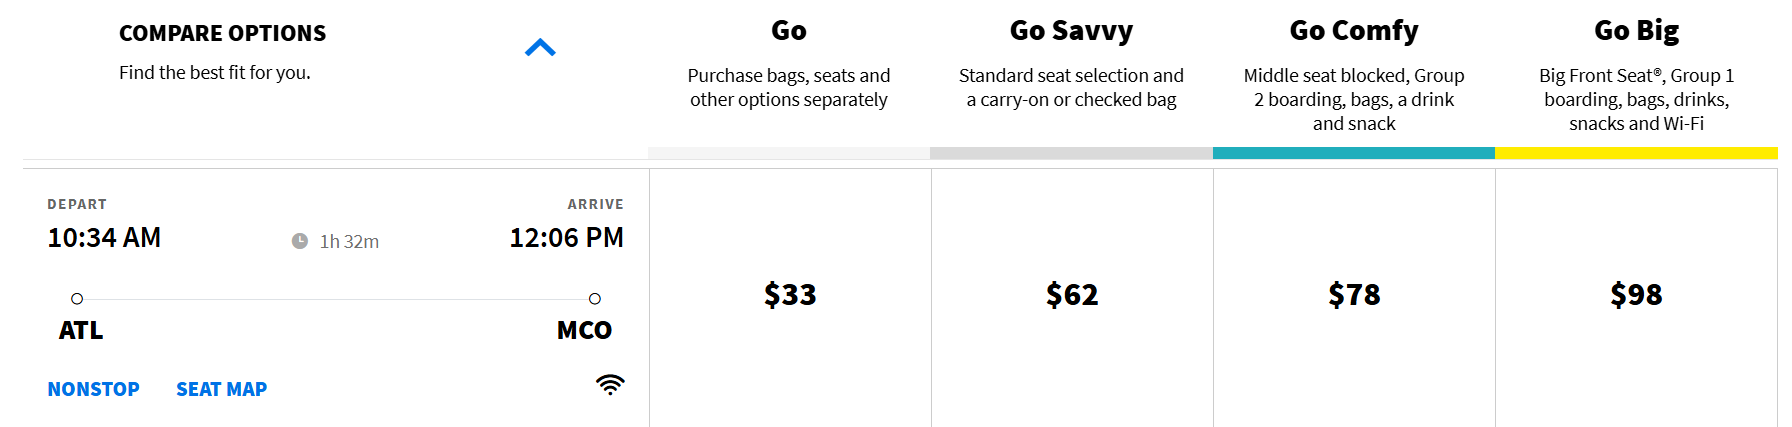Click the teal Go Comfy color bar
The width and height of the screenshot is (1792, 427).
(x=1354, y=153)
